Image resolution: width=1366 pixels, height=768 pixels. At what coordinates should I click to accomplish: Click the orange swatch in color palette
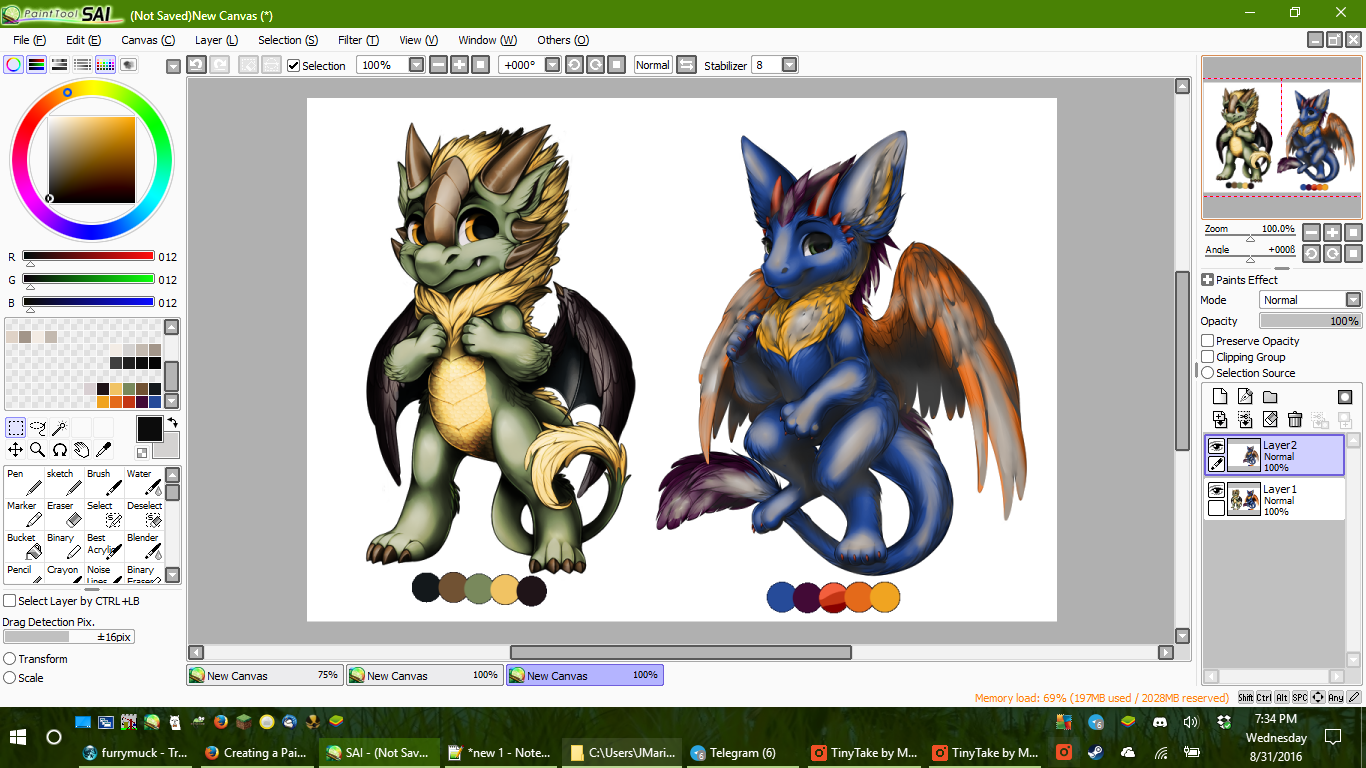pos(116,402)
